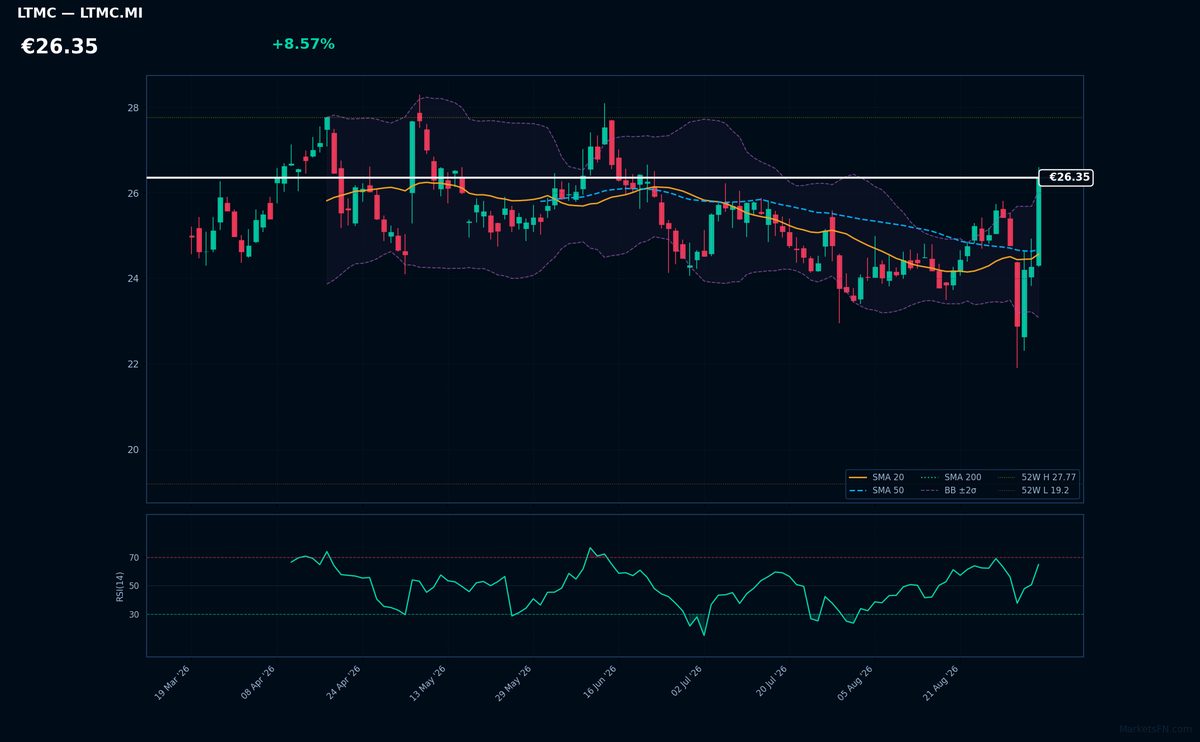1200x742 pixels.
Task: Click the 16 Jun '26 date label
Action: point(599,683)
